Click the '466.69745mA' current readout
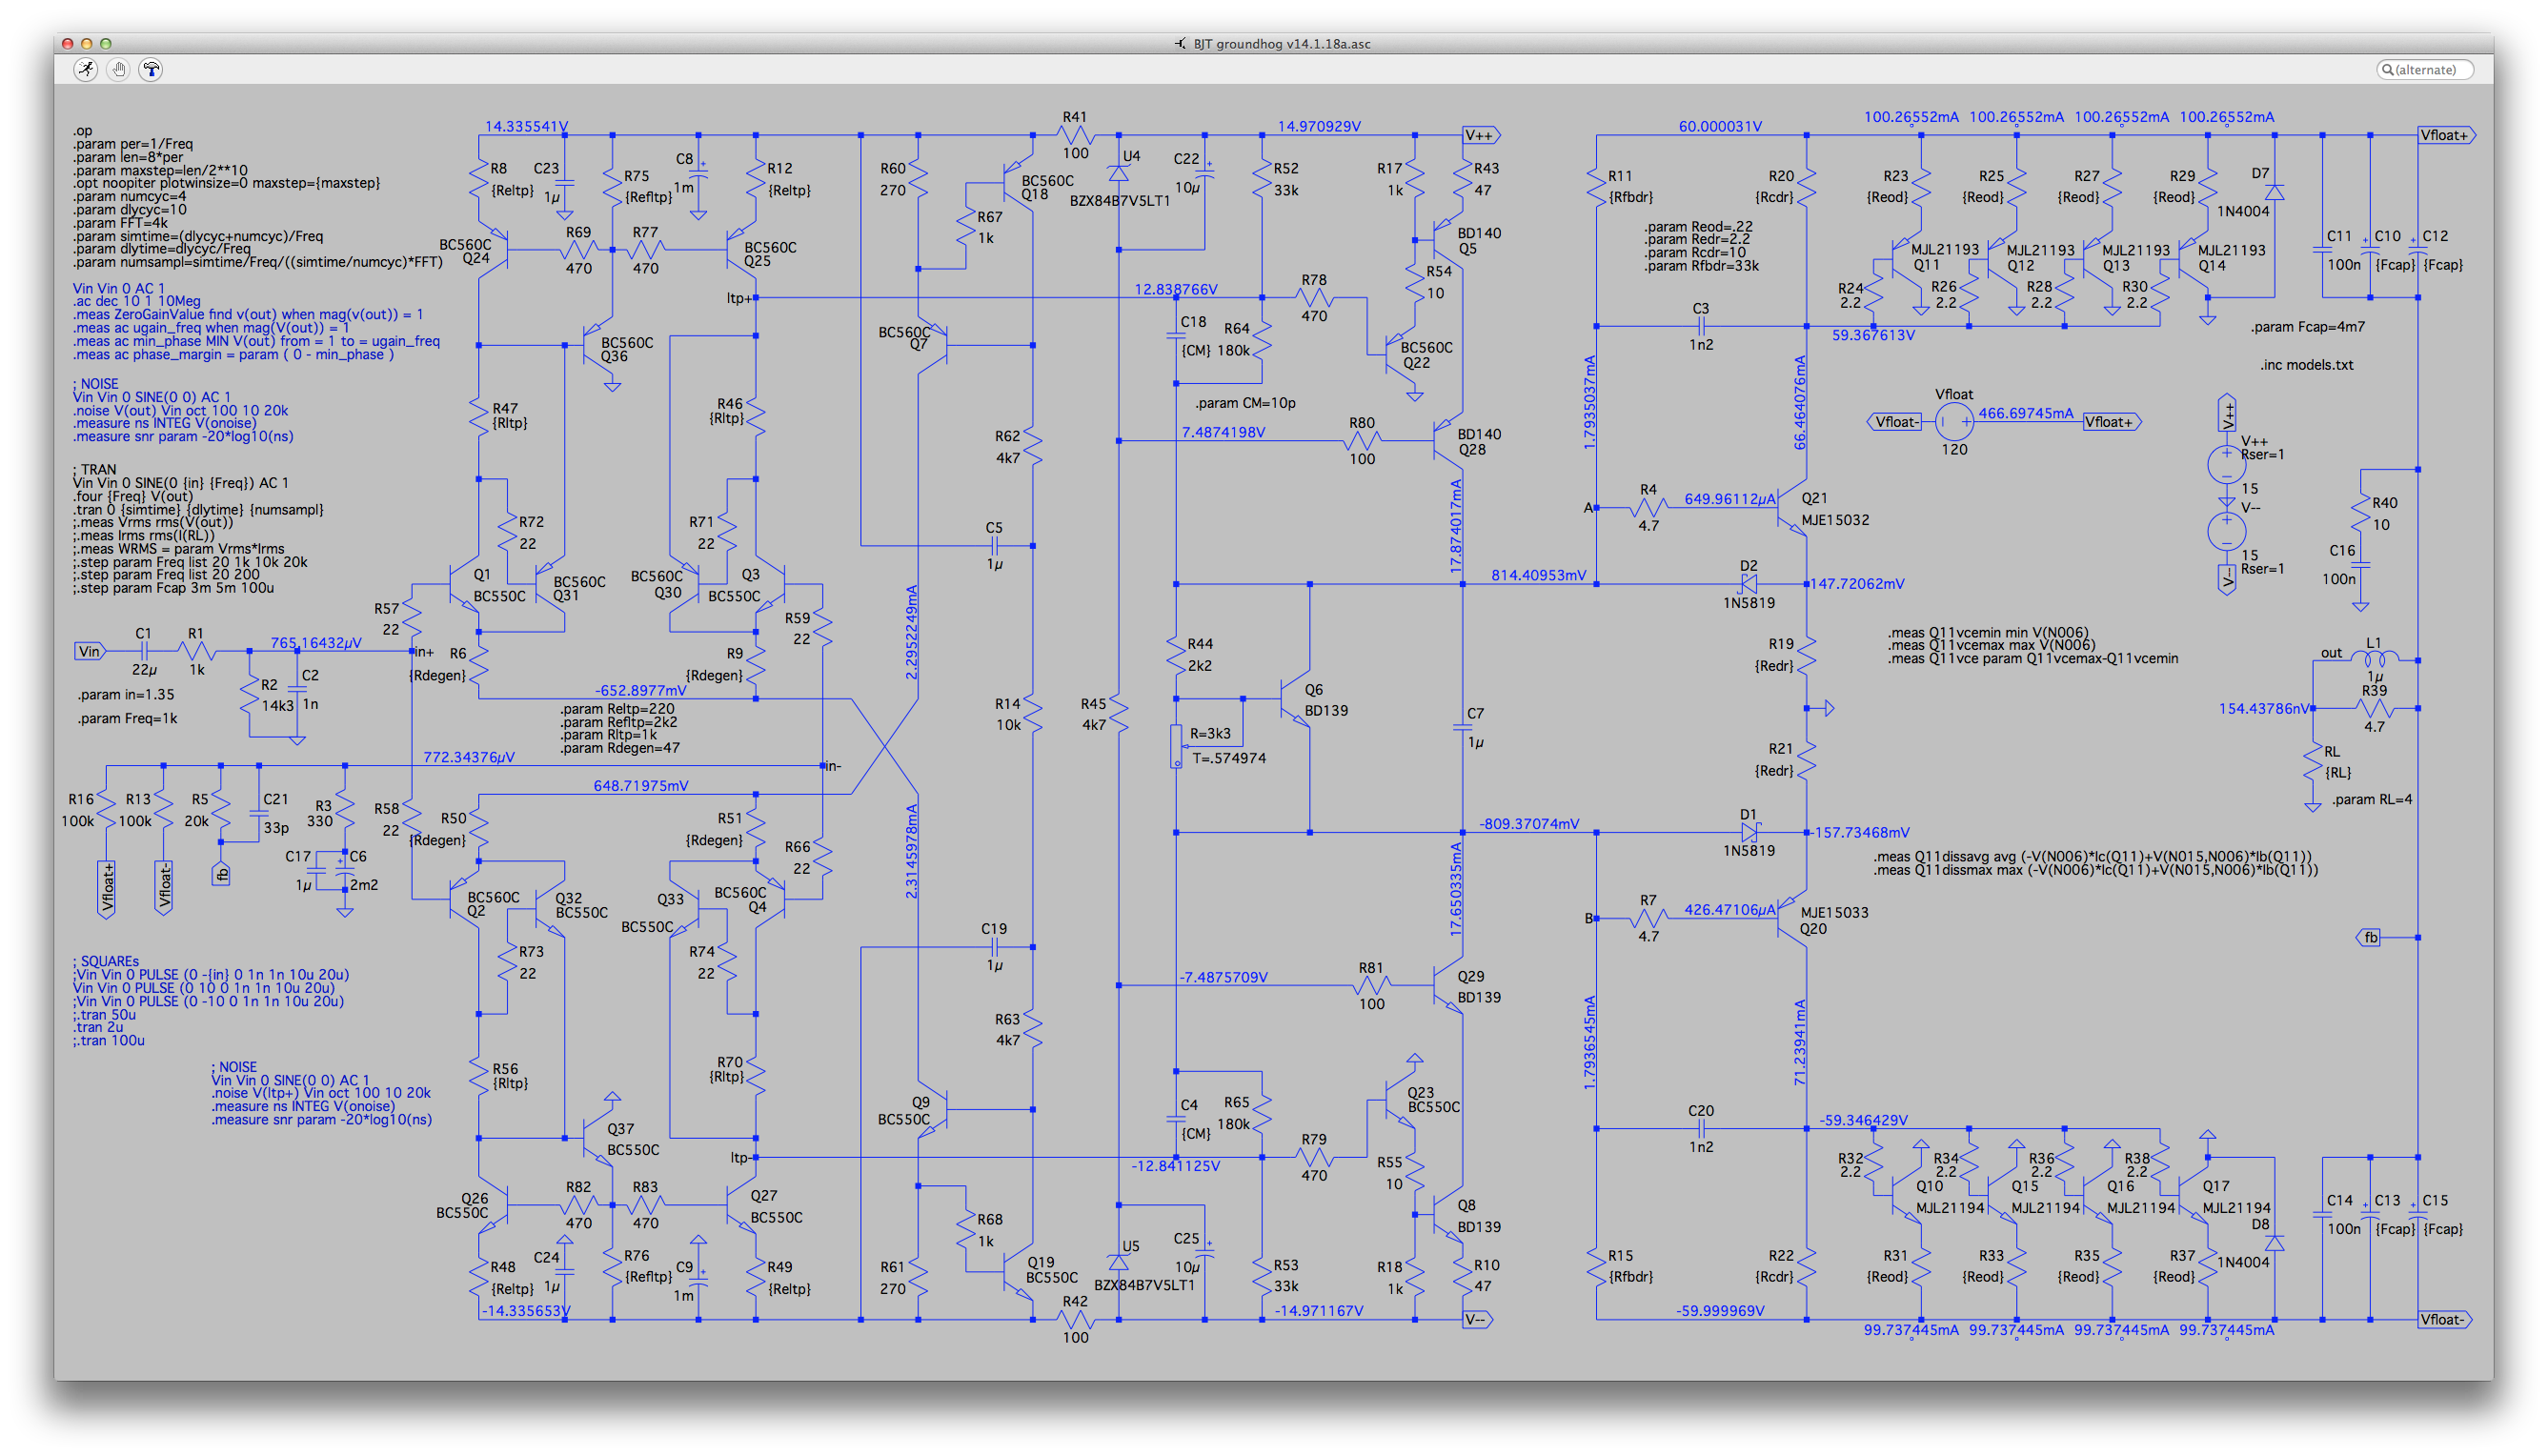The image size is (2548, 1456). (2026, 413)
